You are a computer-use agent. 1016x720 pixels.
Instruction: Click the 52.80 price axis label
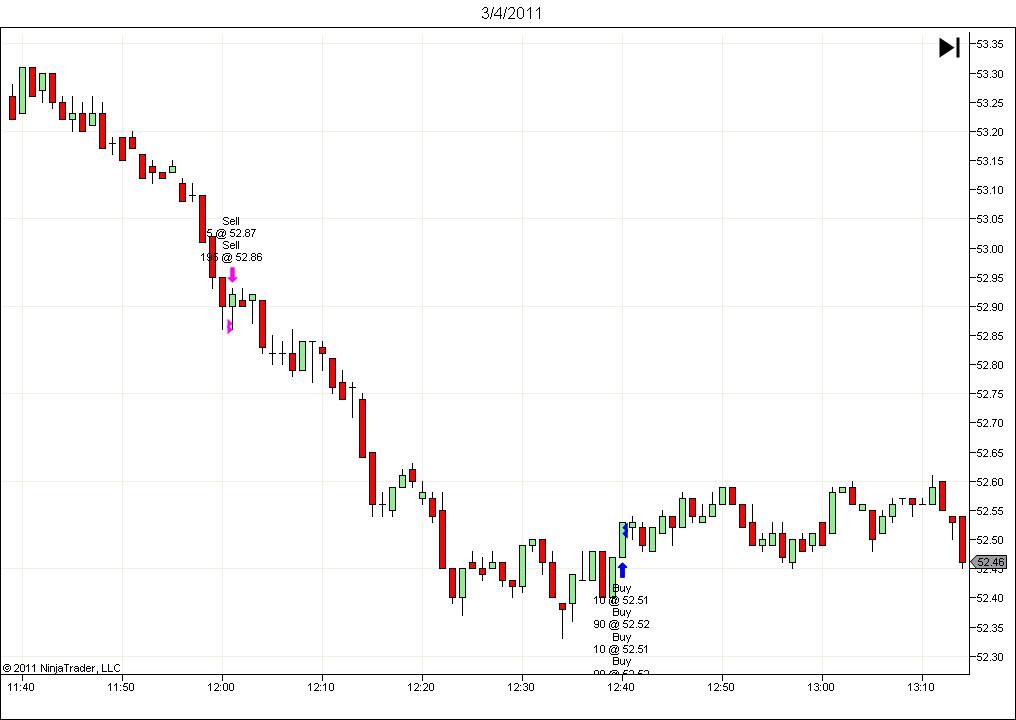point(989,365)
